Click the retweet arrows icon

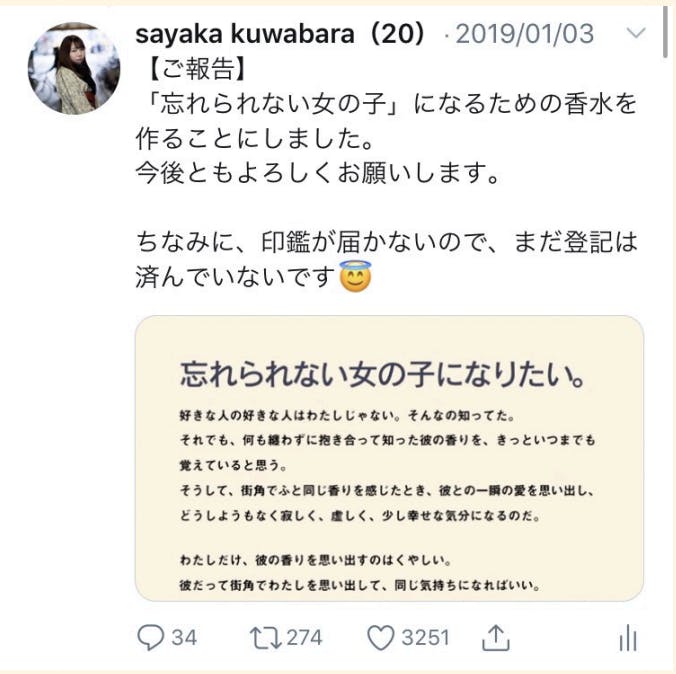click(x=266, y=638)
